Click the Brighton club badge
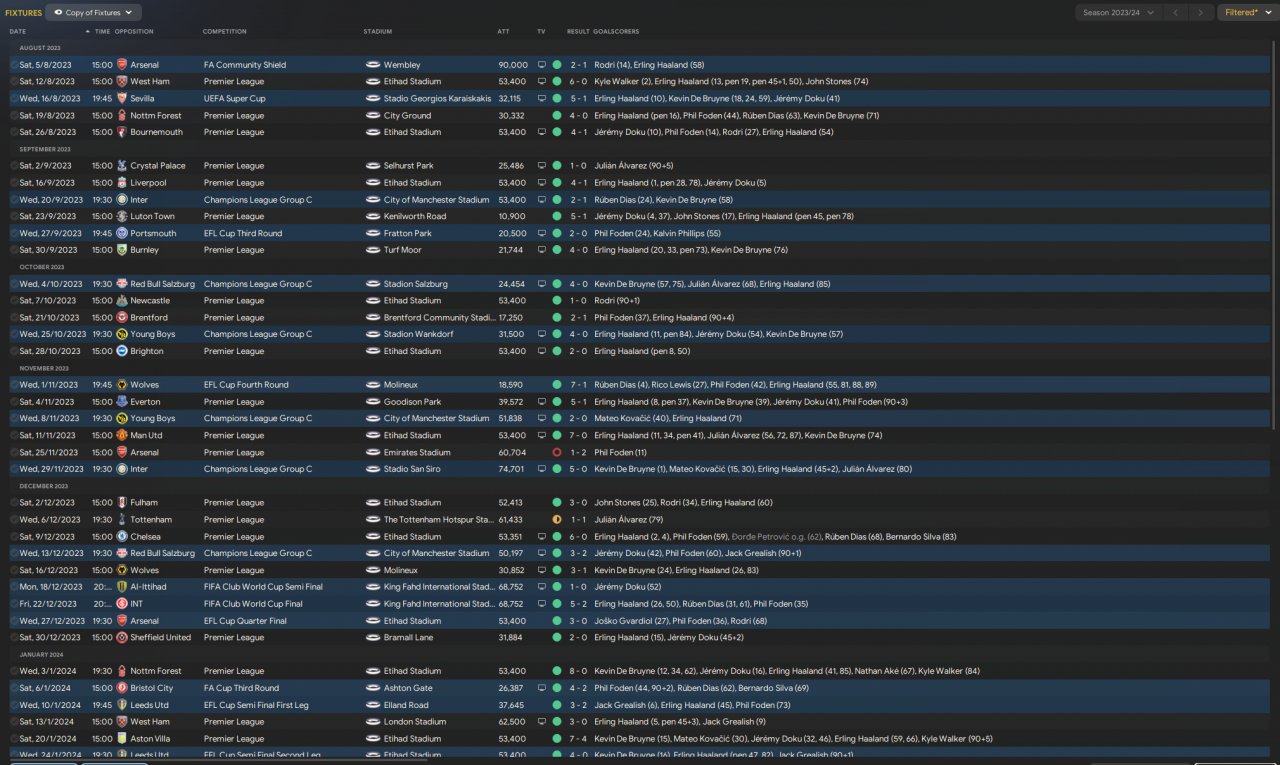Viewport: 1280px width, 765px height. coord(122,351)
